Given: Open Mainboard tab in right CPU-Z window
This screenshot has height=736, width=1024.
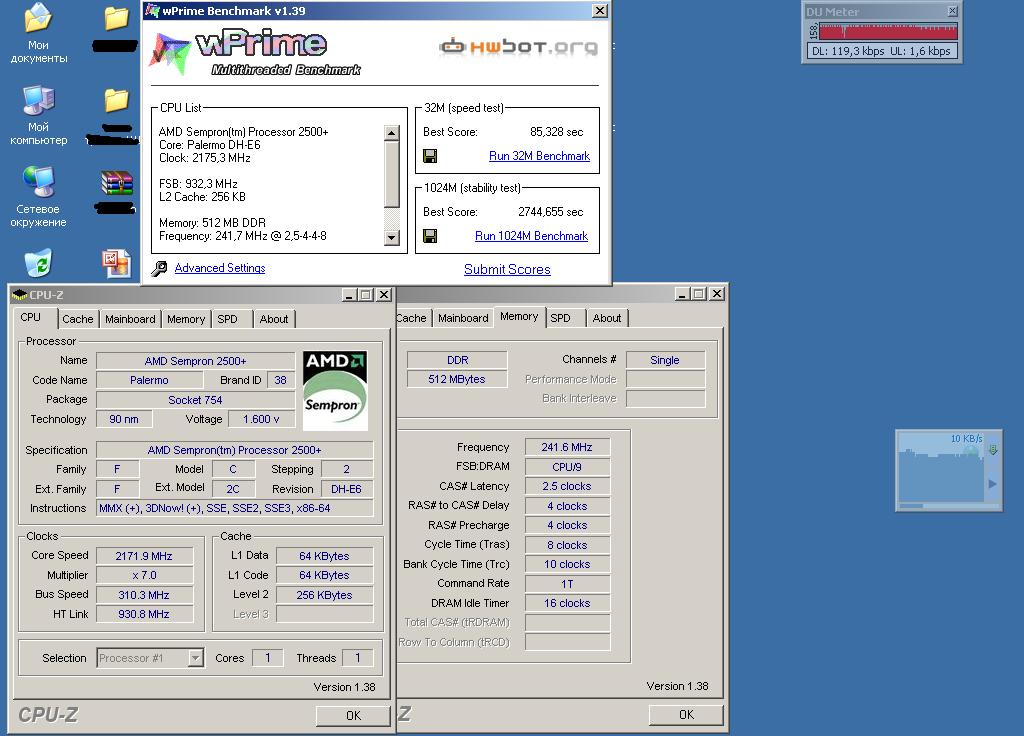Looking at the screenshot, I should point(463,318).
